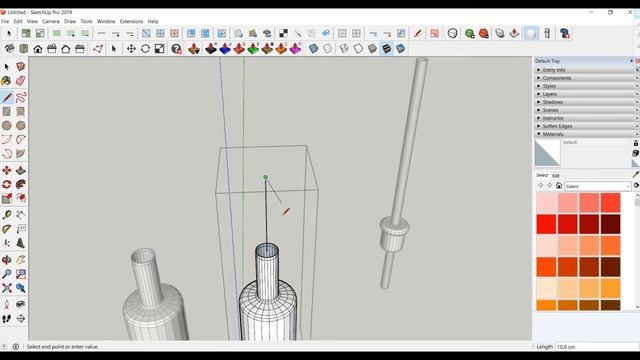Expand the Shadows panel
The height and width of the screenshot is (360, 640).
[587, 102]
